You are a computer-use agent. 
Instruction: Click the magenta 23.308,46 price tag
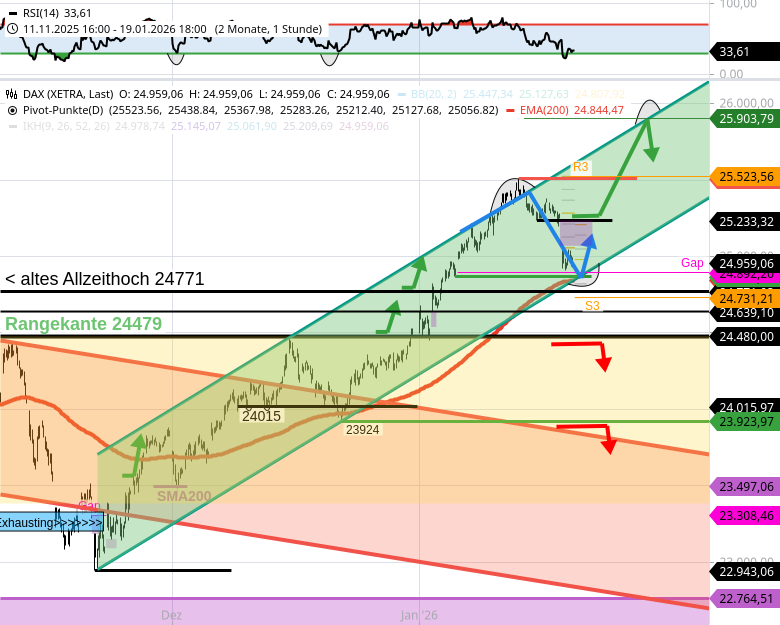pyautogui.click(x=746, y=516)
